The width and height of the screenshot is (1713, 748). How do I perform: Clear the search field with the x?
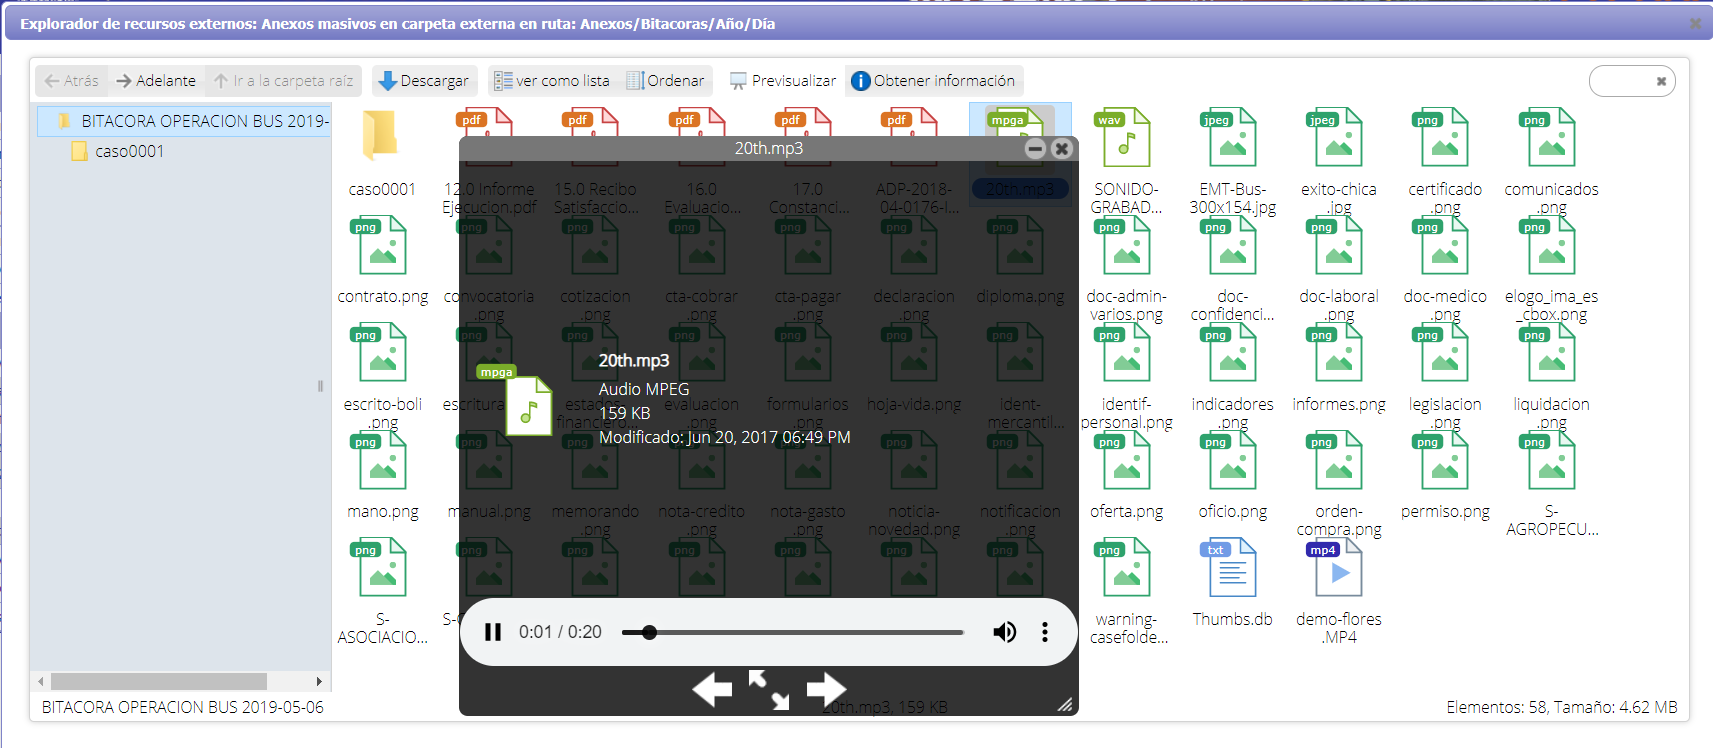coord(1661,82)
